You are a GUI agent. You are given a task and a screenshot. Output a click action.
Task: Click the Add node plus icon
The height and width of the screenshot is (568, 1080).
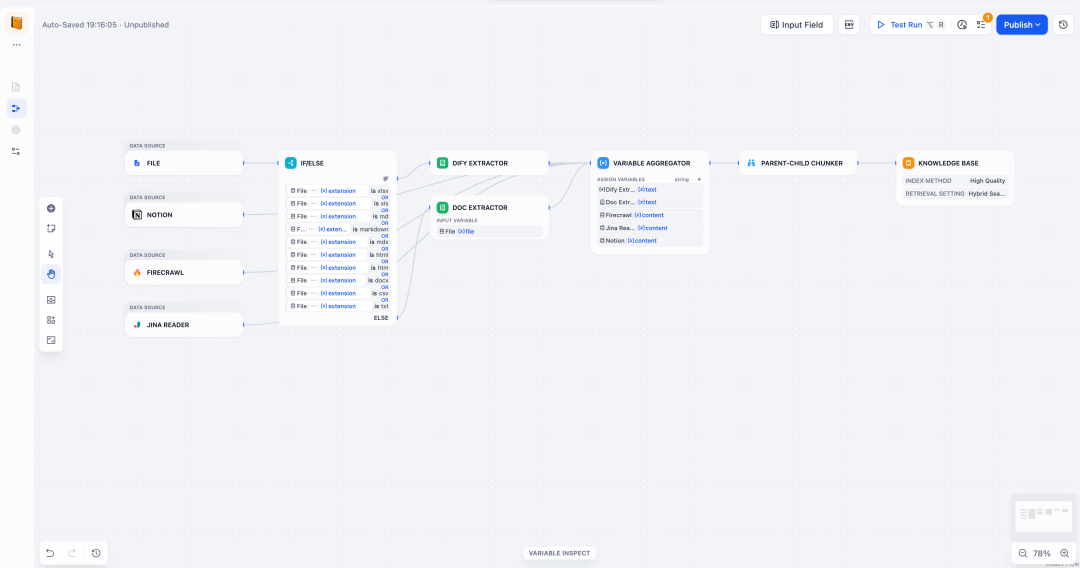click(51, 209)
